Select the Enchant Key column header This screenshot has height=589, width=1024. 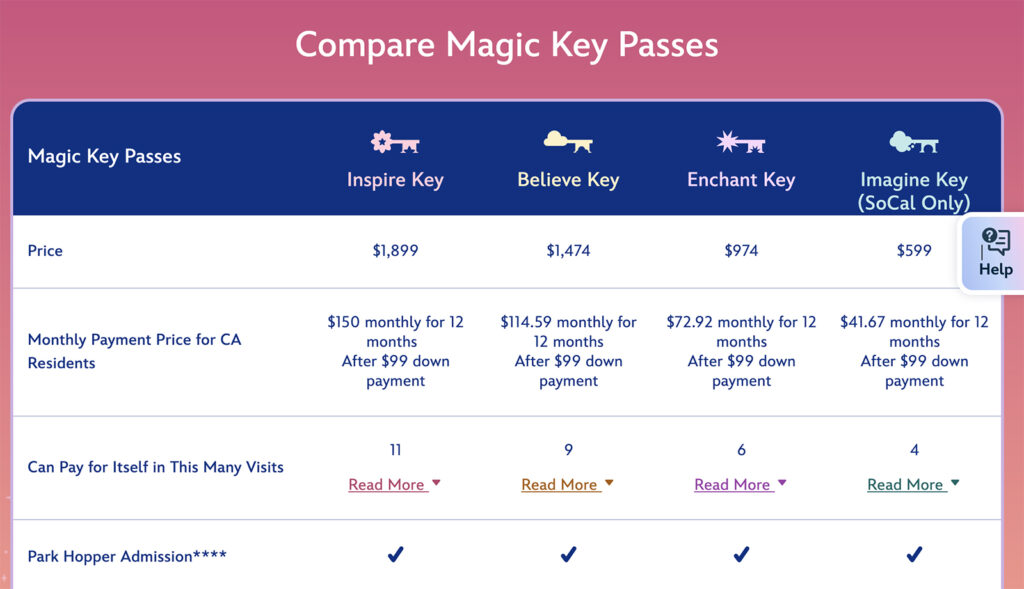[x=741, y=181]
